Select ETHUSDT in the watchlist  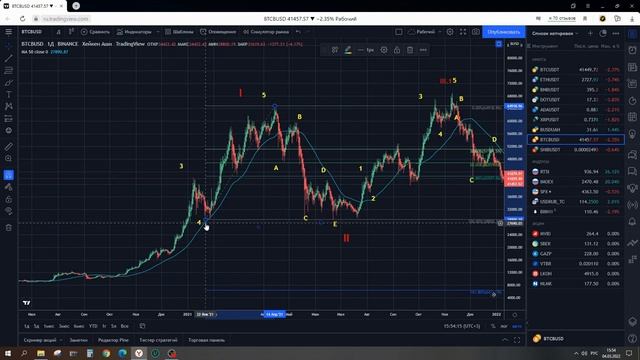576,80
